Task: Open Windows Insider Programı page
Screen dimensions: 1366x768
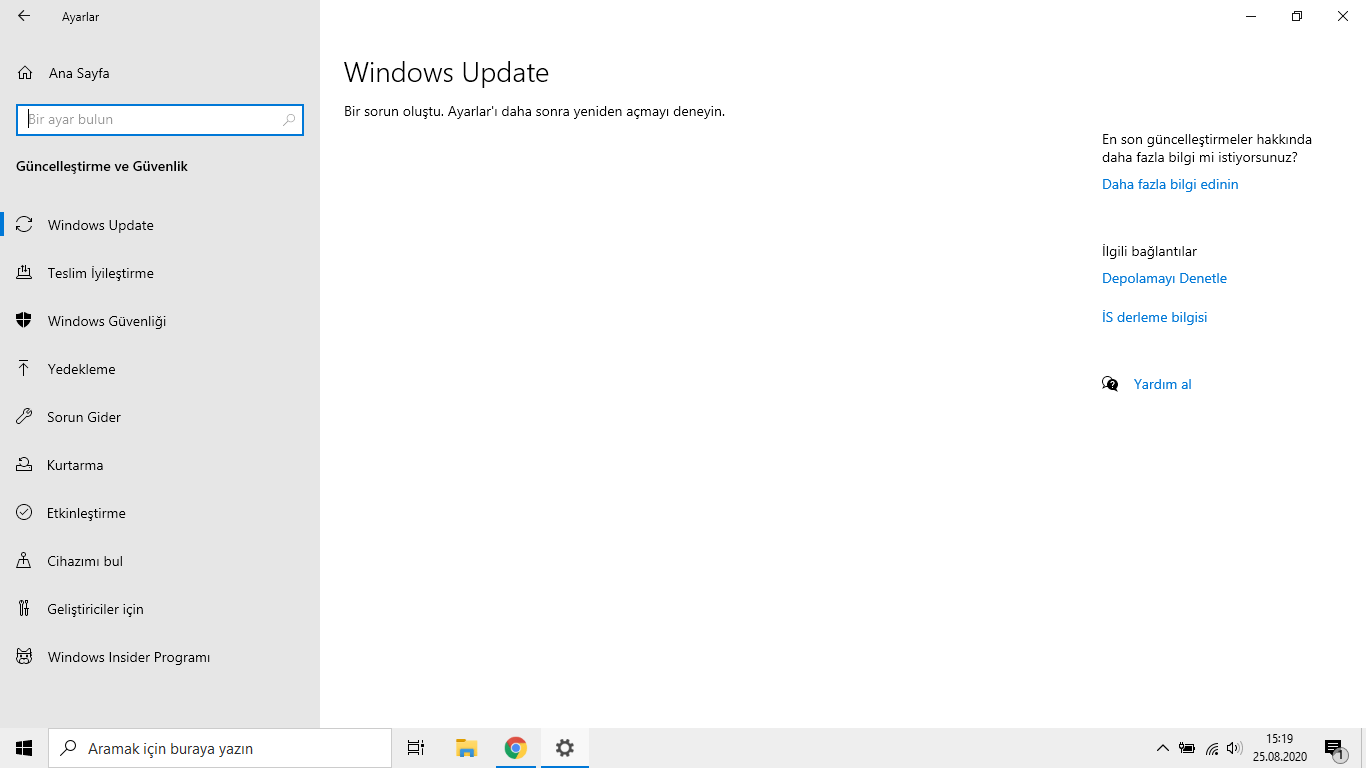Action: (160, 657)
